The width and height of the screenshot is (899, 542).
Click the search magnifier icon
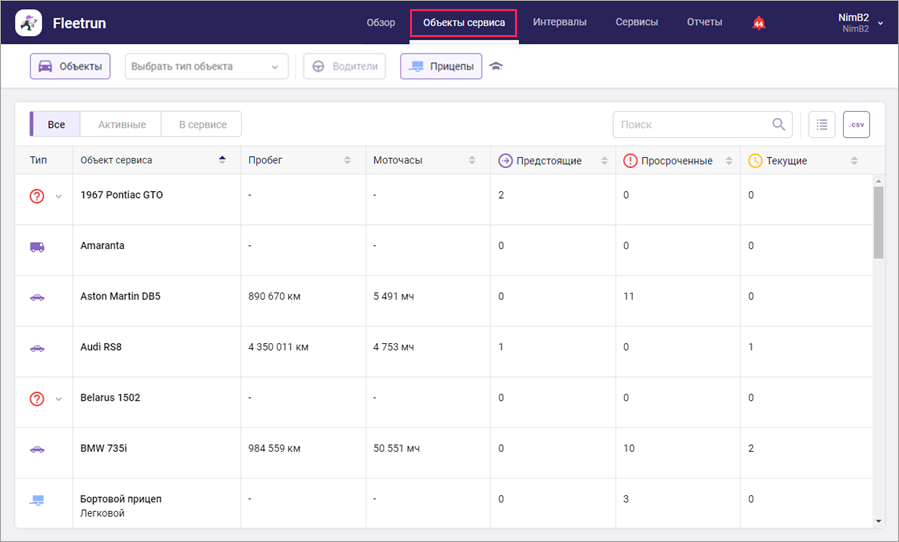(x=778, y=125)
